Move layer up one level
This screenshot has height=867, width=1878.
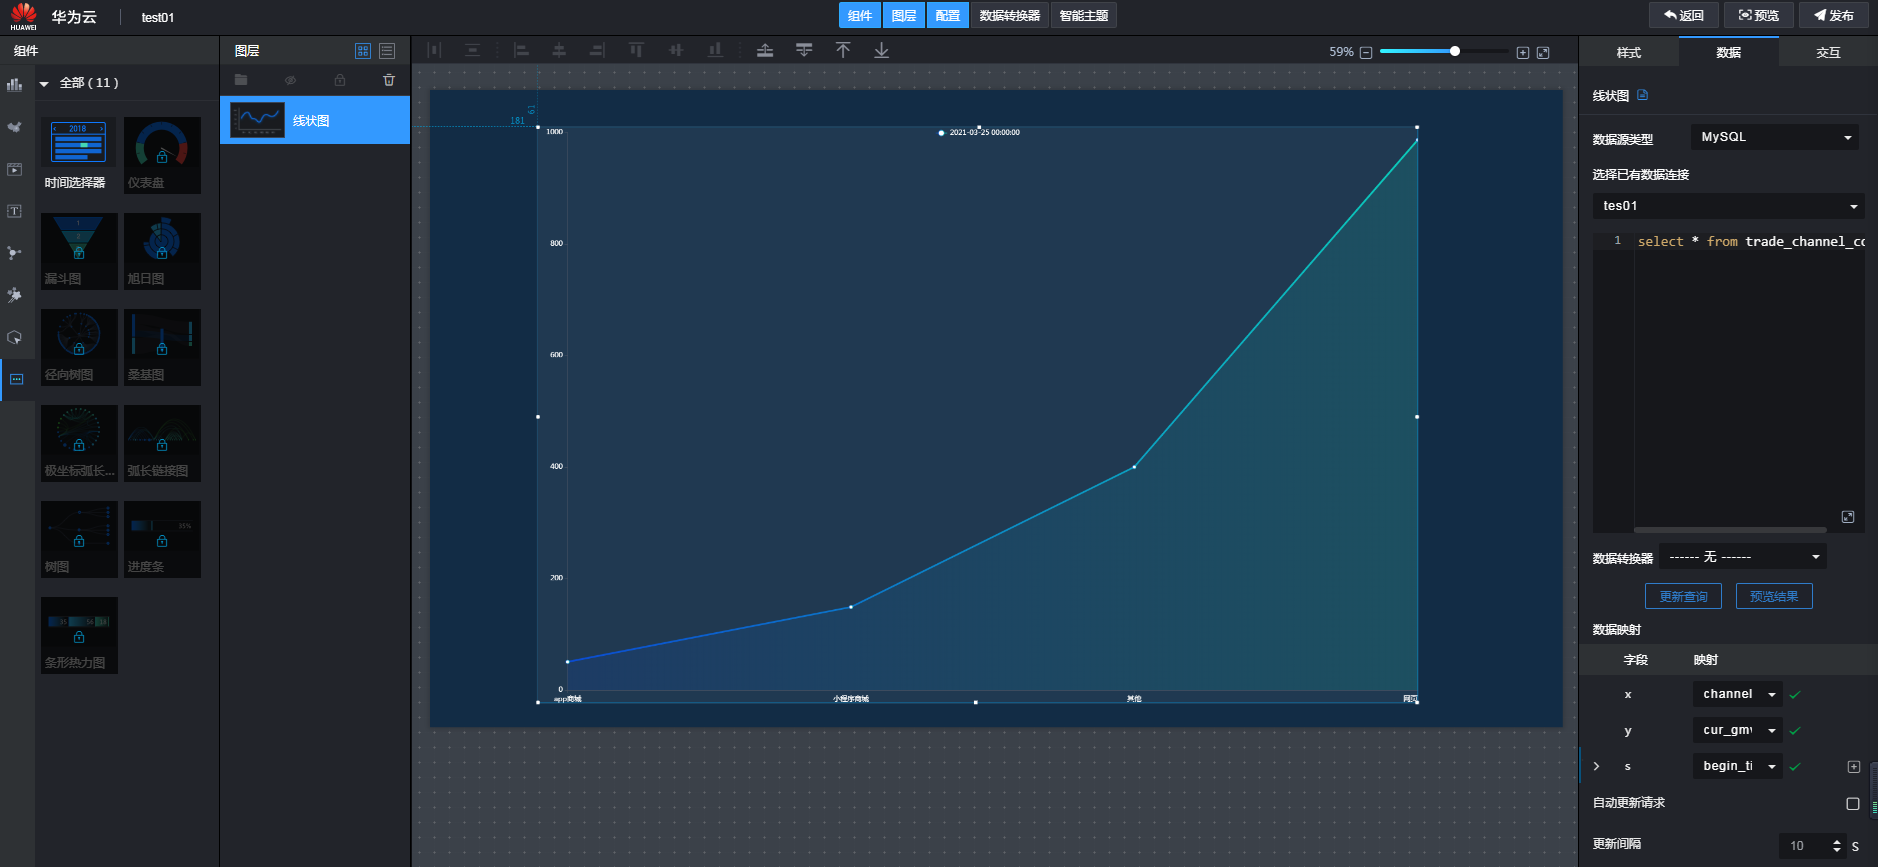[765, 50]
